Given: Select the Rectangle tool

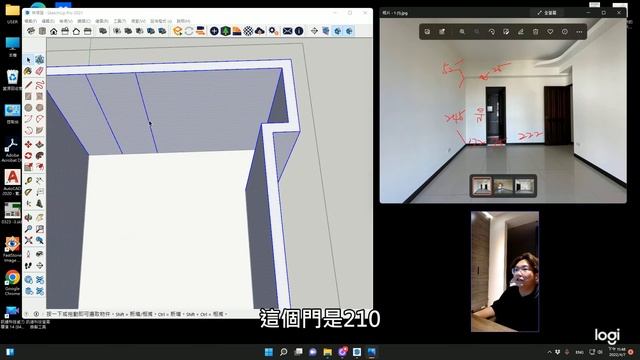Looking at the screenshot, I should (28, 96).
